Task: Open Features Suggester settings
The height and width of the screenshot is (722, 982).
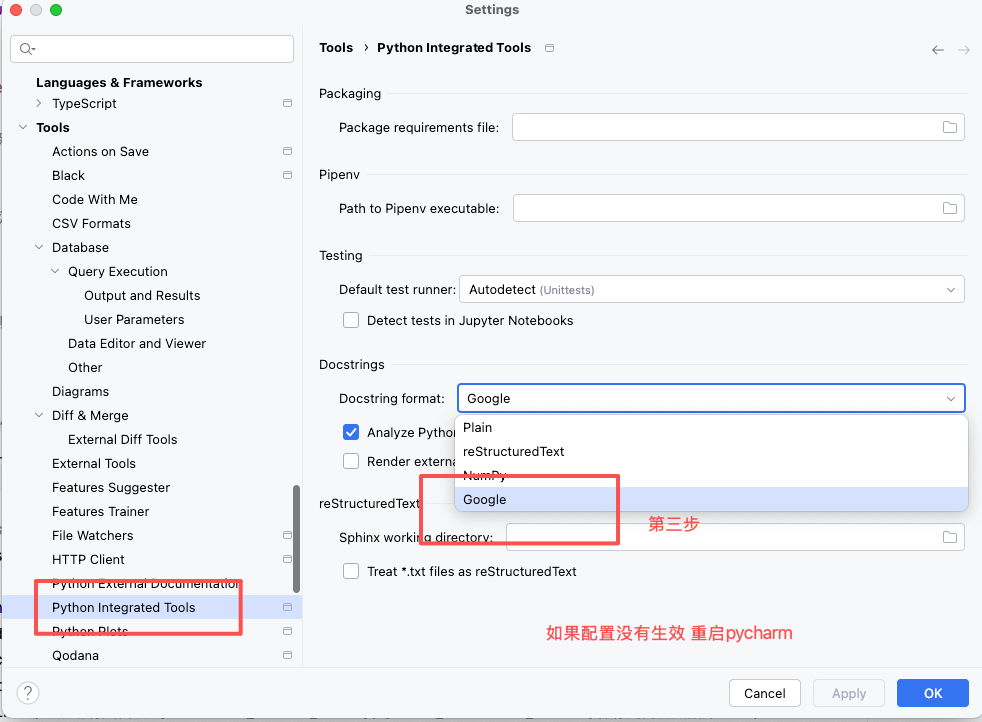Action: tap(111, 487)
